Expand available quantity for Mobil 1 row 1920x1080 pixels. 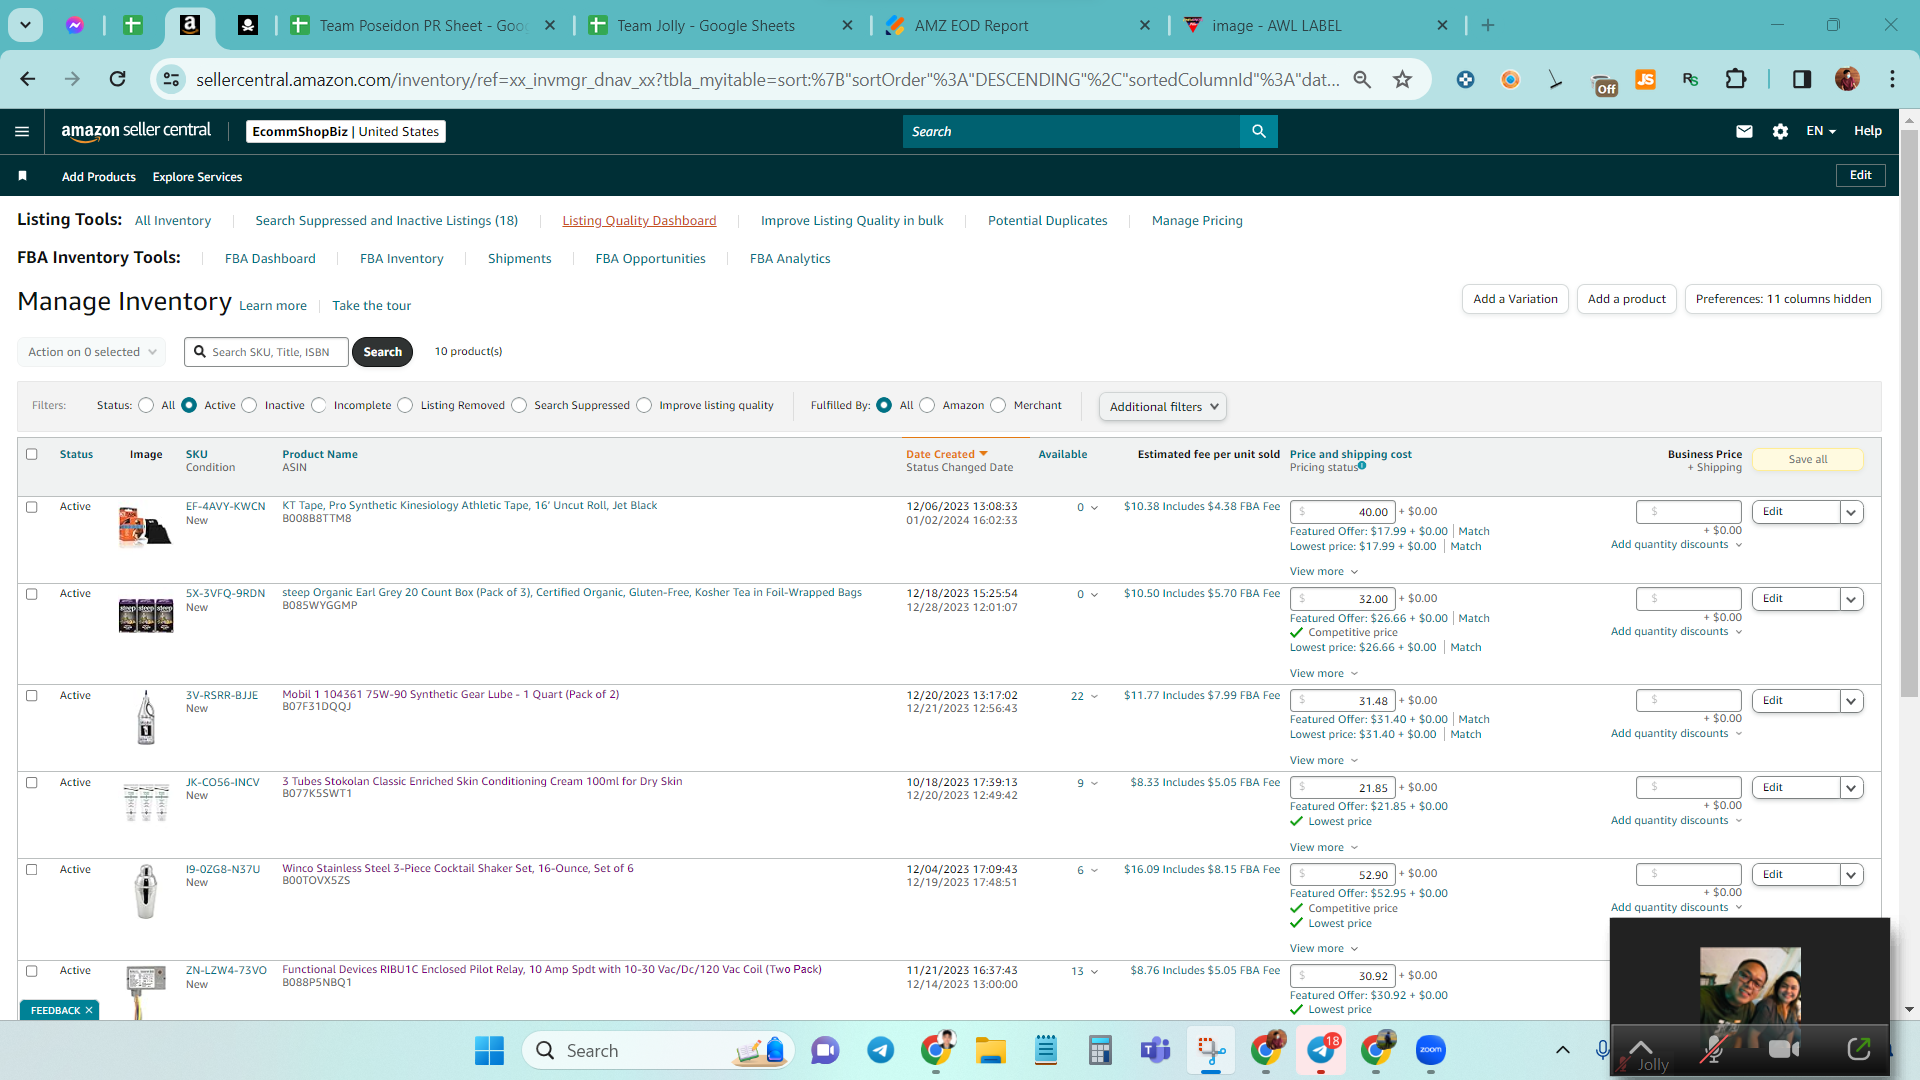(x=1094, y=696)
